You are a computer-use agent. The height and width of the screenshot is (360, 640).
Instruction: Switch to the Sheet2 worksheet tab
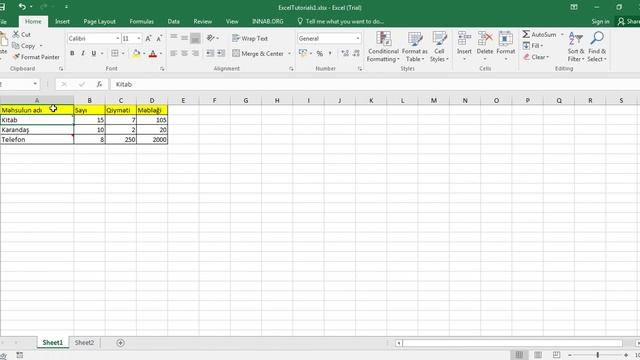[x=84, y=342]
